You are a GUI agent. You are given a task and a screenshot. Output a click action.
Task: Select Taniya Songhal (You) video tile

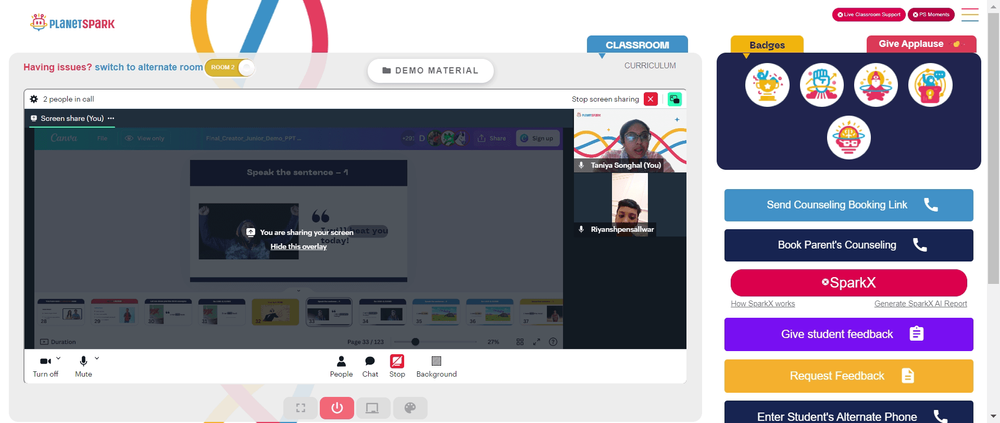click(x=630, y=140)
